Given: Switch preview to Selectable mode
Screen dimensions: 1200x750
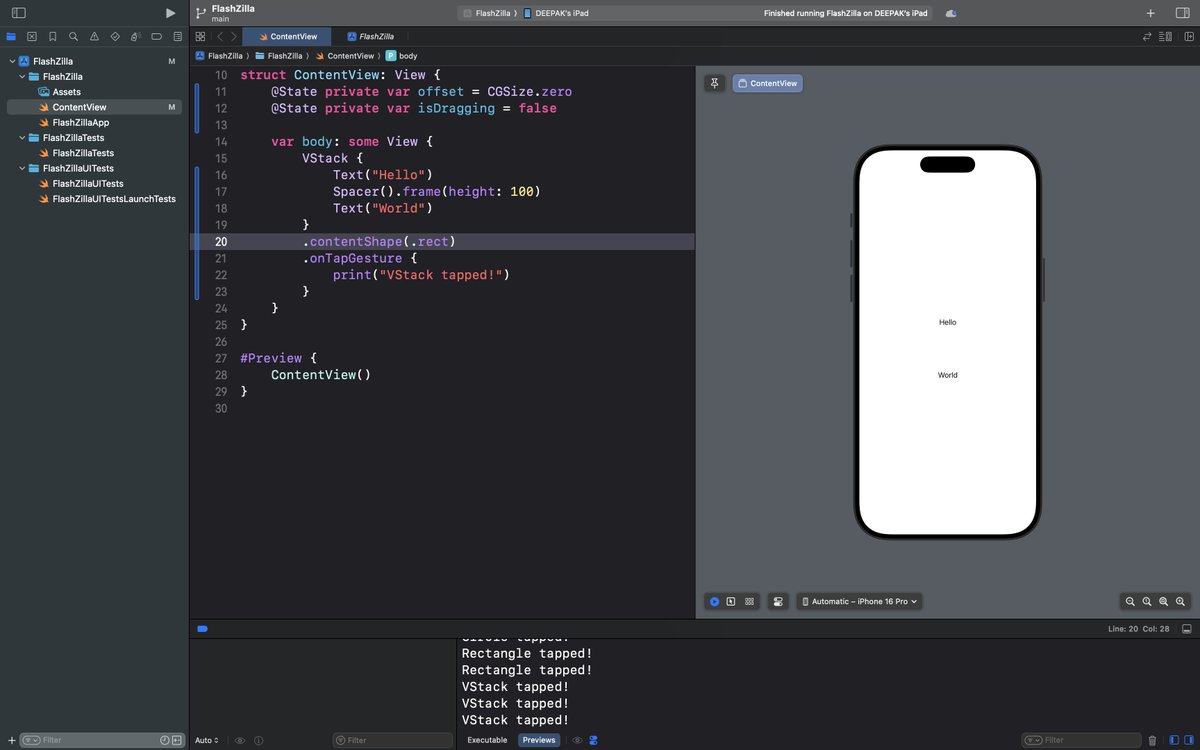Looking at the screenshot, I should [731, 601].
